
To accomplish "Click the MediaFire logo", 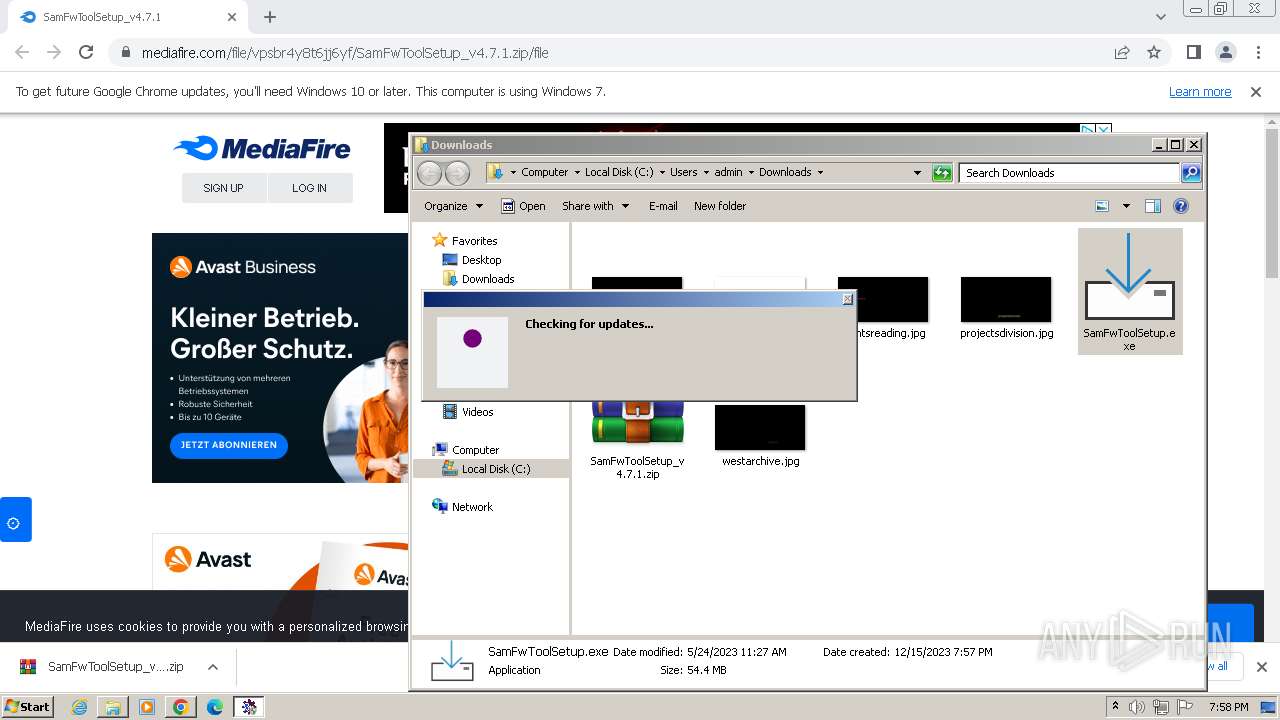I will point(262,149).
